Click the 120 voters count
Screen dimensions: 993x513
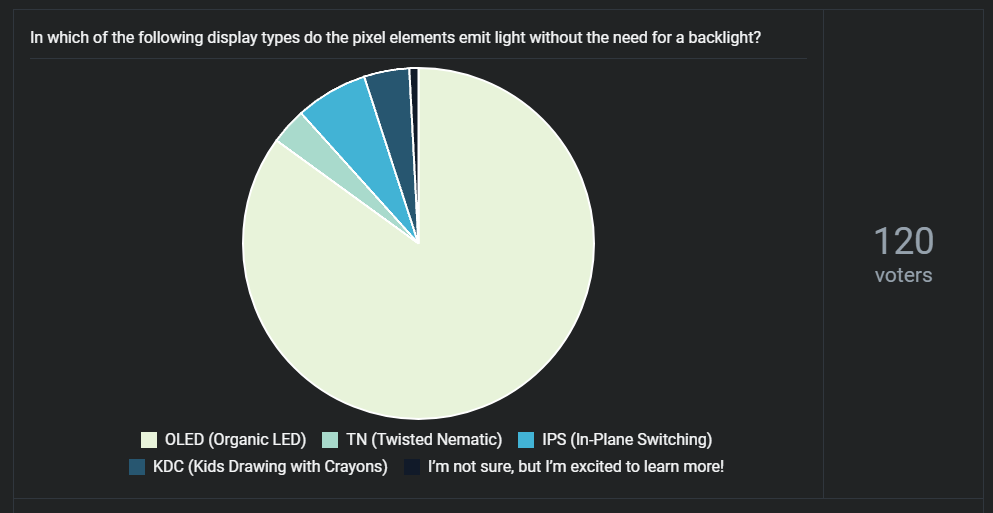(x=903, y=241)
